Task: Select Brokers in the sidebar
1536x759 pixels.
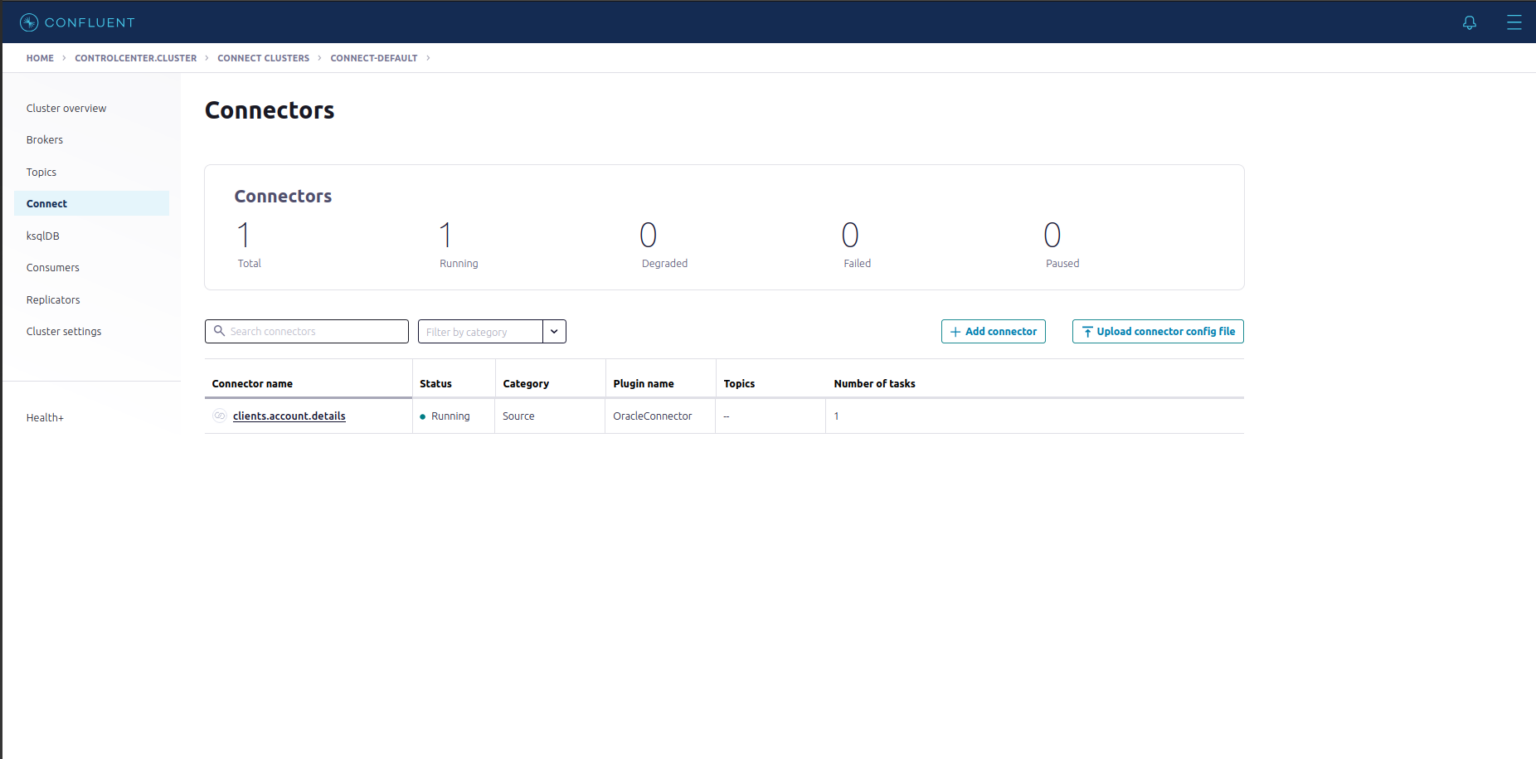Action: (x=44, y=139)
